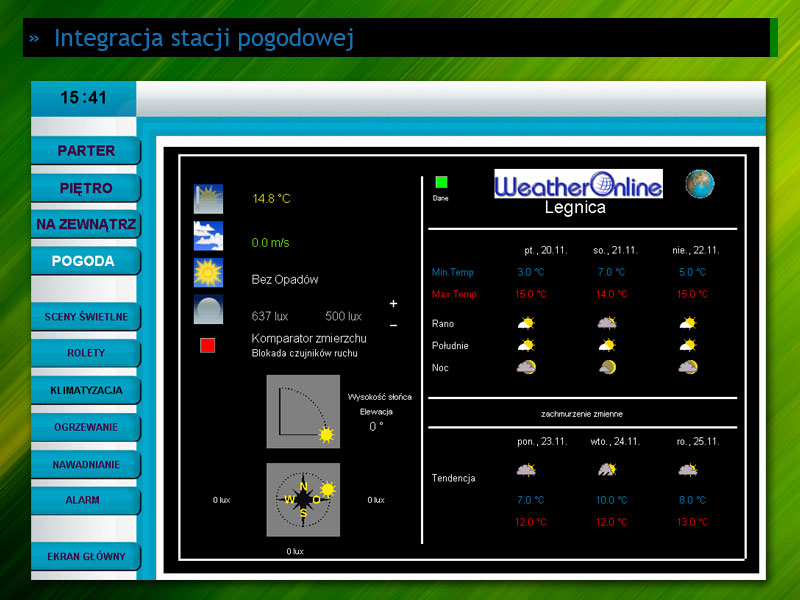The width and height of the screenshot is (800, 600).
Task: Go to KLIMATYZACJA air conditioning
Action: (x=86, y=390)
